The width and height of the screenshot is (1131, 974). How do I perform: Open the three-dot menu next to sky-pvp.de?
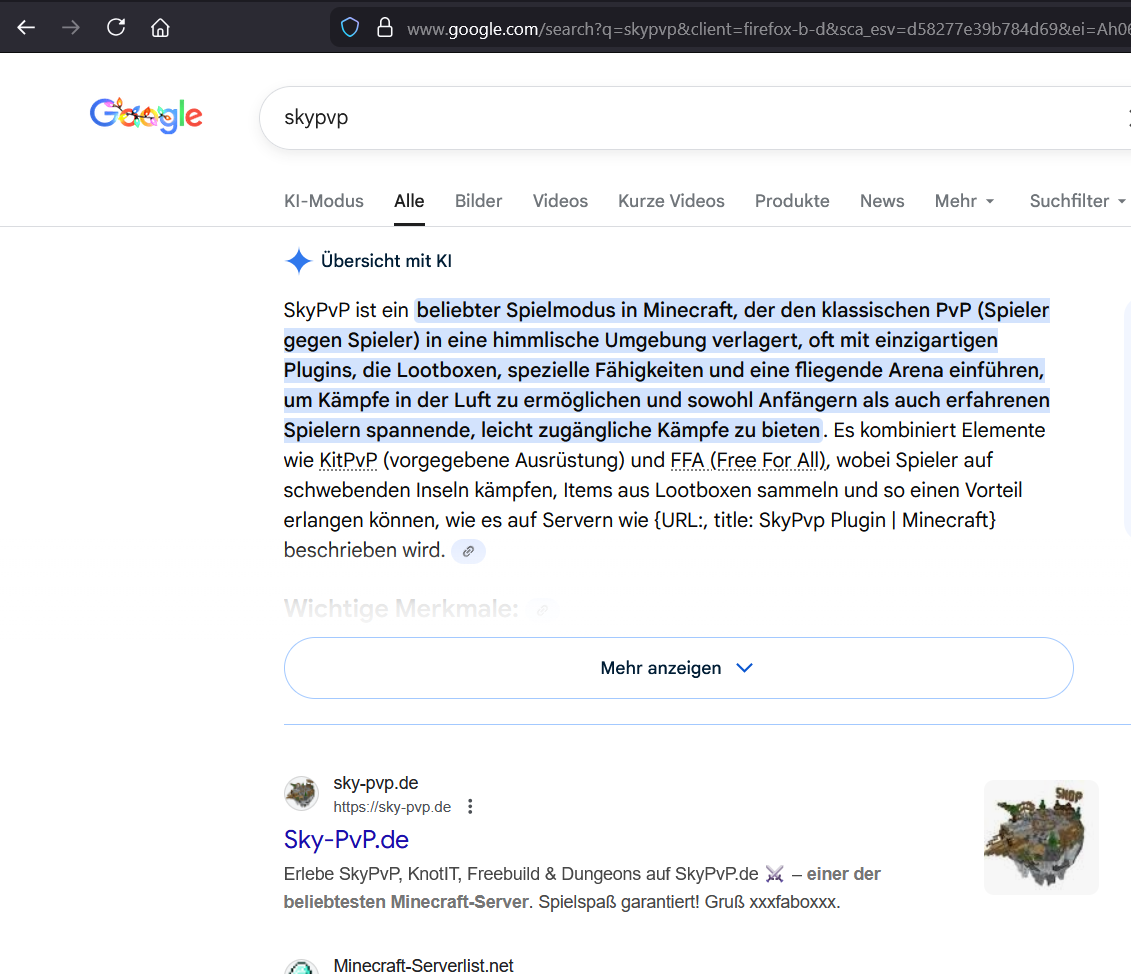pyautogui.click(x=470, y=805)
